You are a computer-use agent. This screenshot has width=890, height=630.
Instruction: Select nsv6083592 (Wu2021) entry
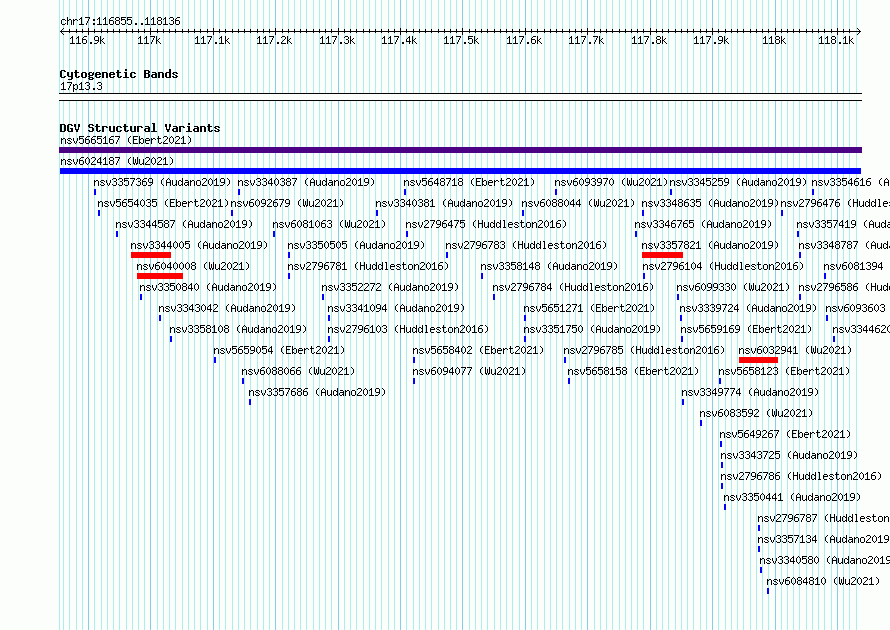[757, 413]
